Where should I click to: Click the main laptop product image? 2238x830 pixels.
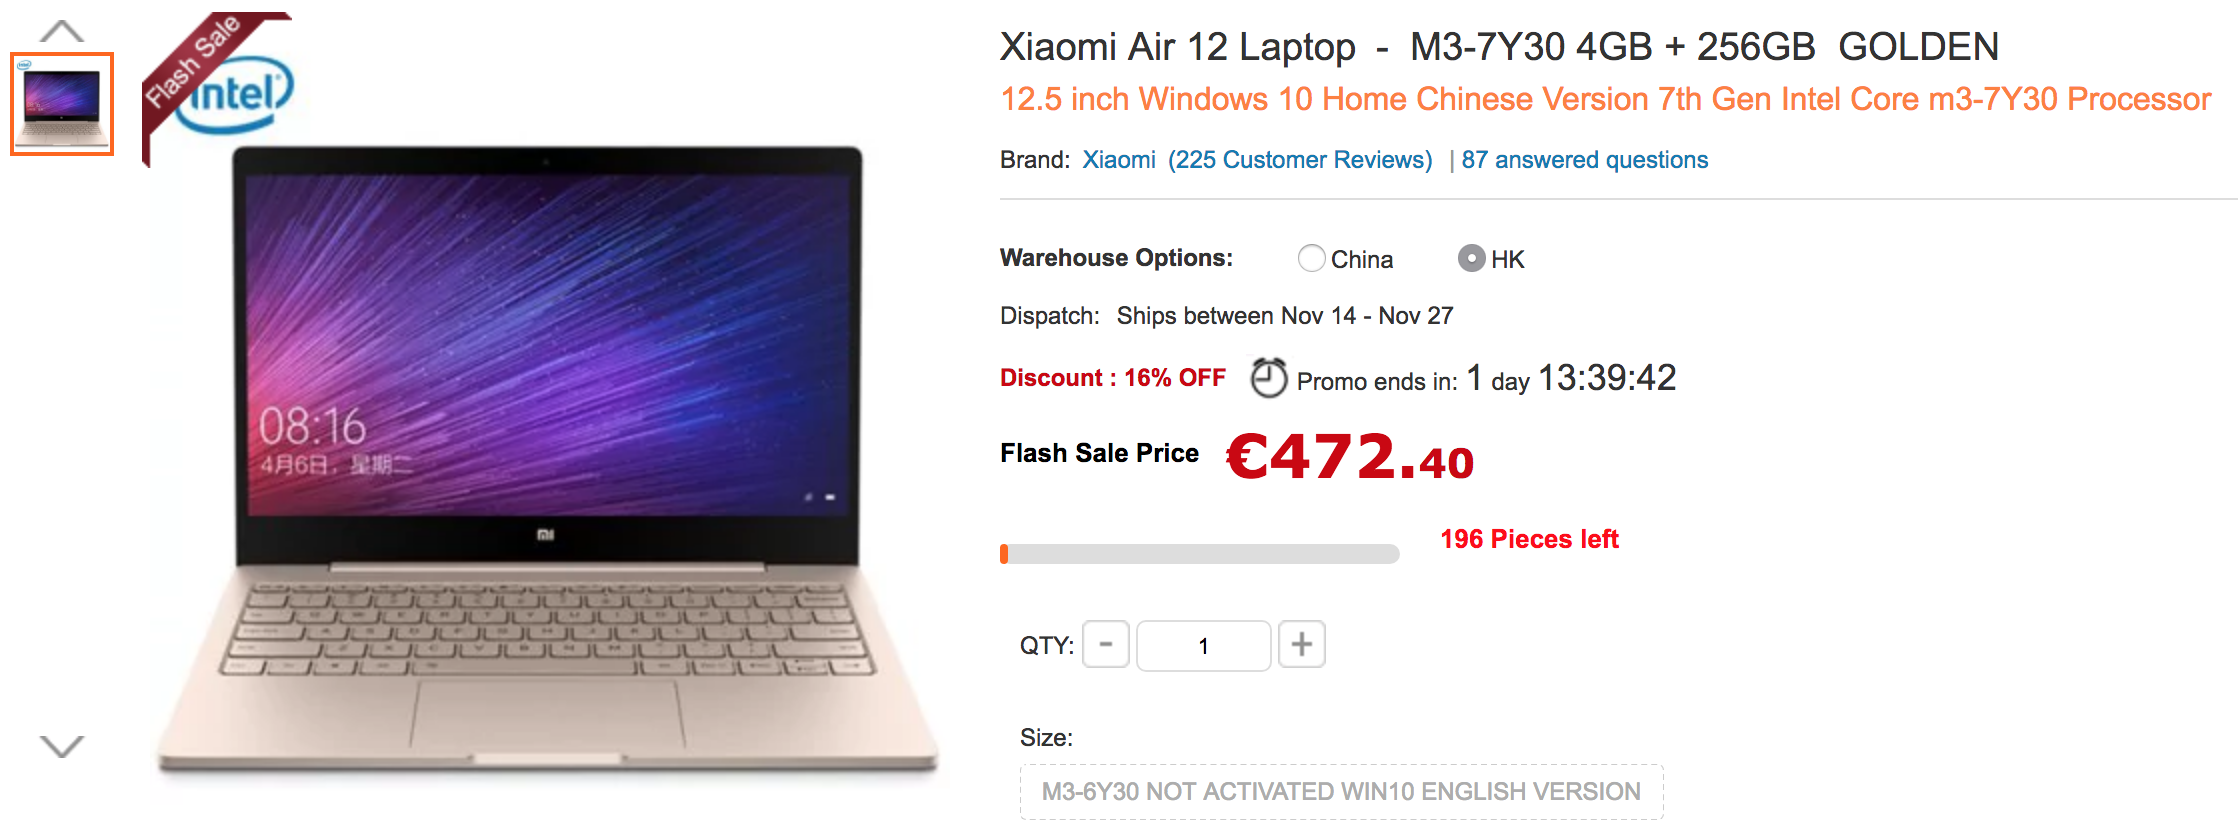coord(548,460)
